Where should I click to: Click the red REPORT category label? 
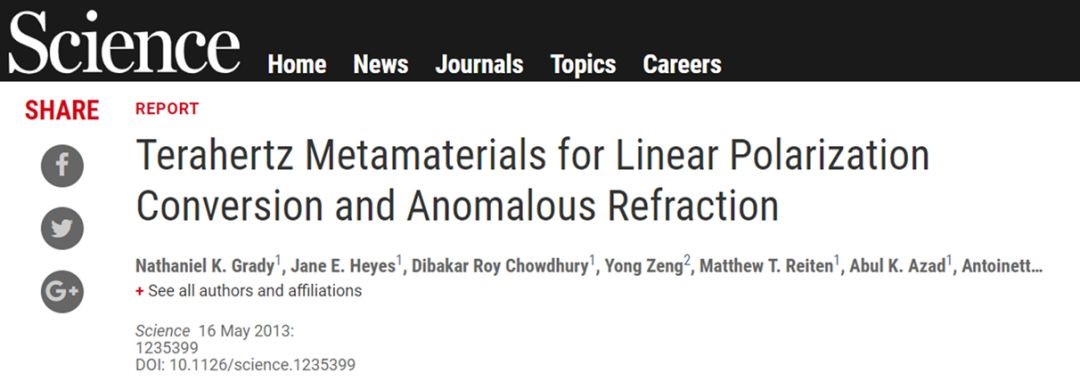tap(167, 109)
